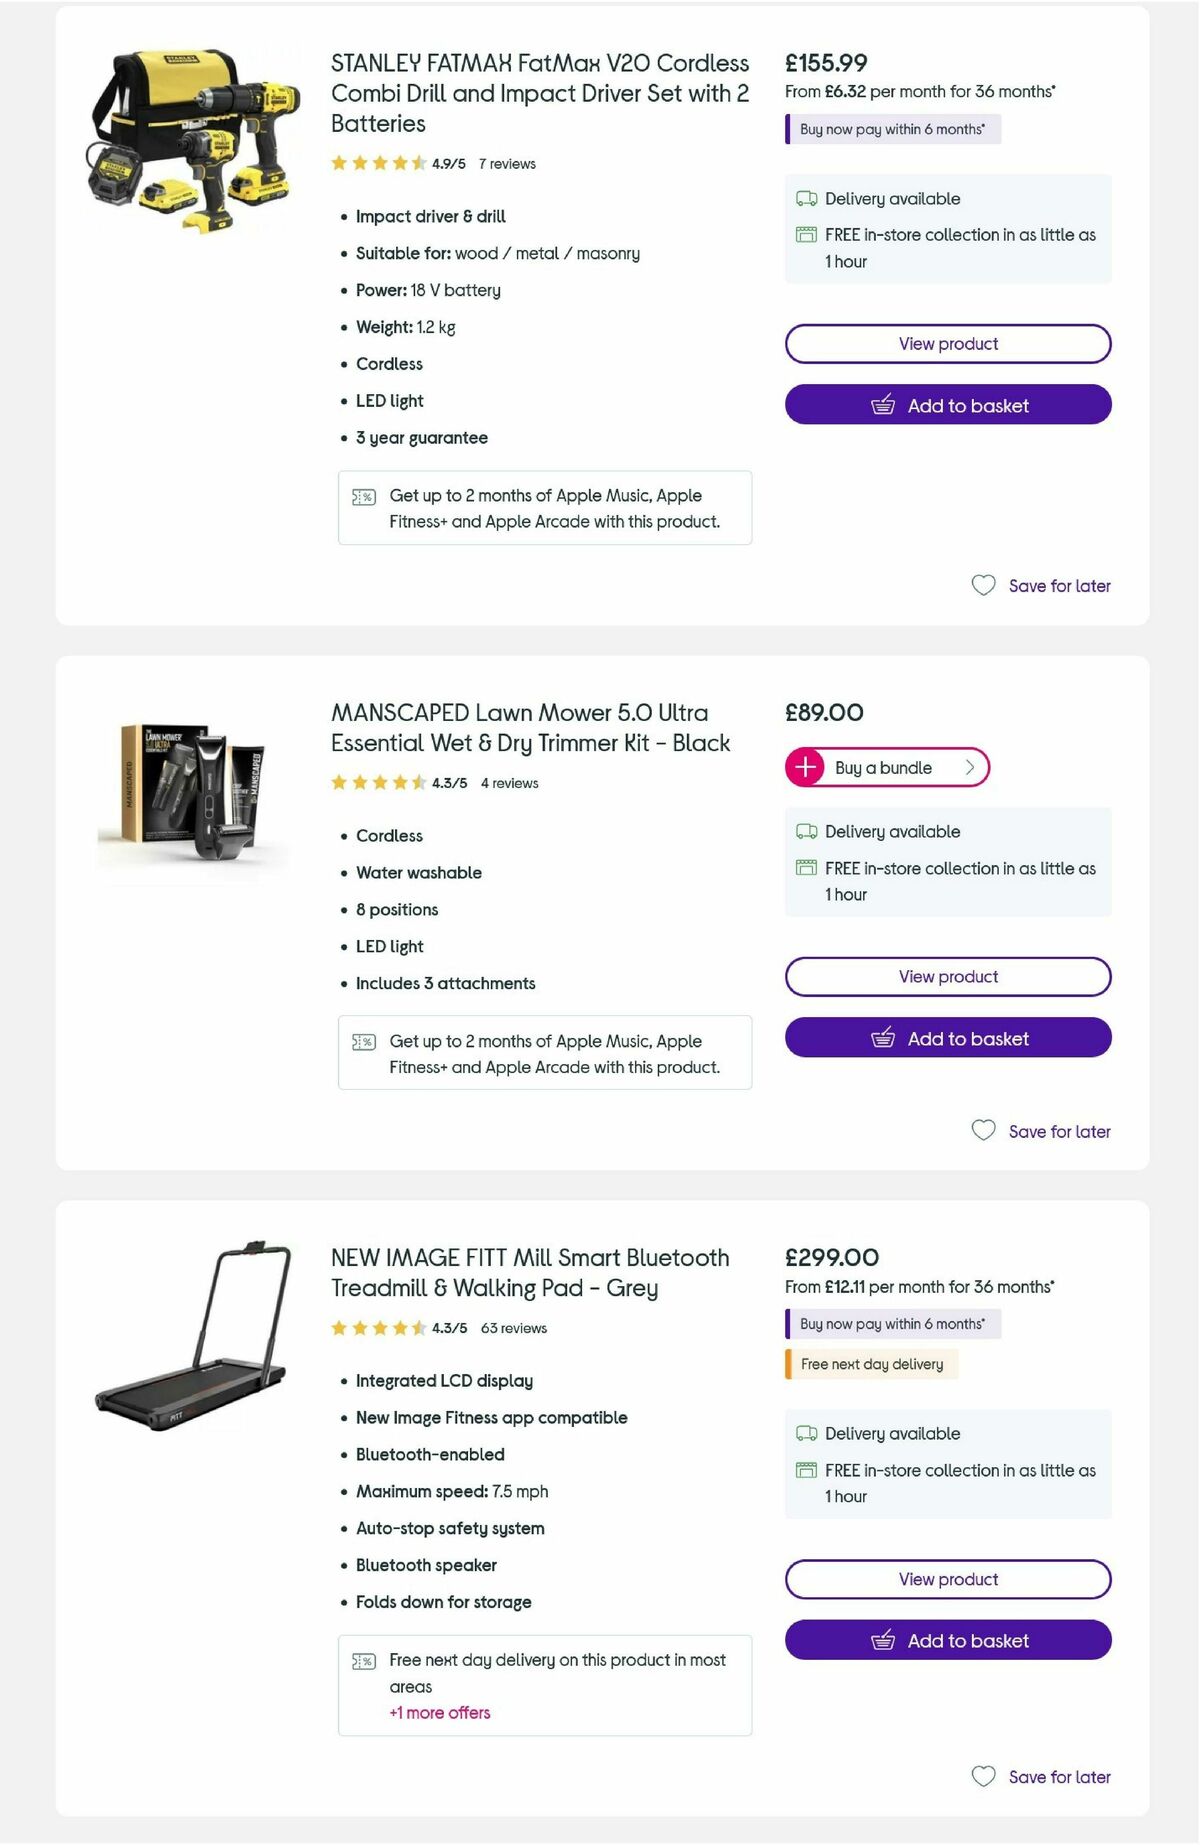Add the treadmill to basket
1200x1845 pixels.
pyautogui.click(x=947, y=1640)
